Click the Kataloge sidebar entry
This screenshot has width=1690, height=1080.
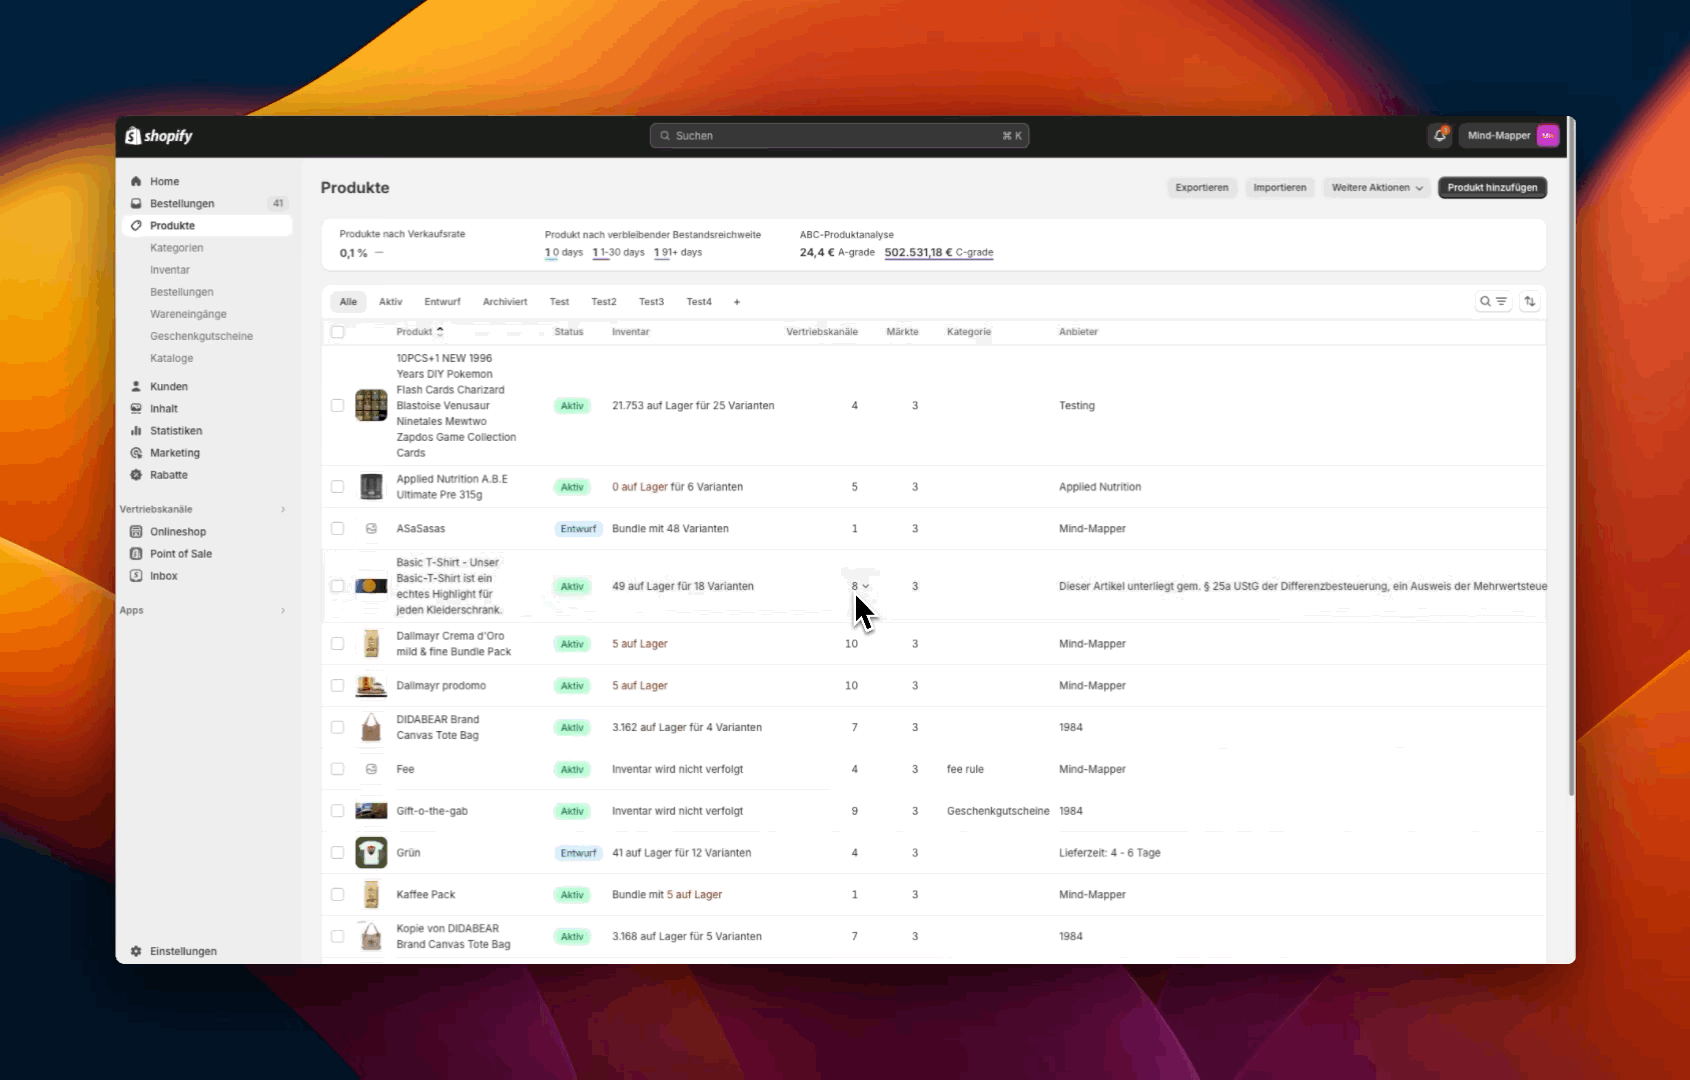[x=172, y=357]
